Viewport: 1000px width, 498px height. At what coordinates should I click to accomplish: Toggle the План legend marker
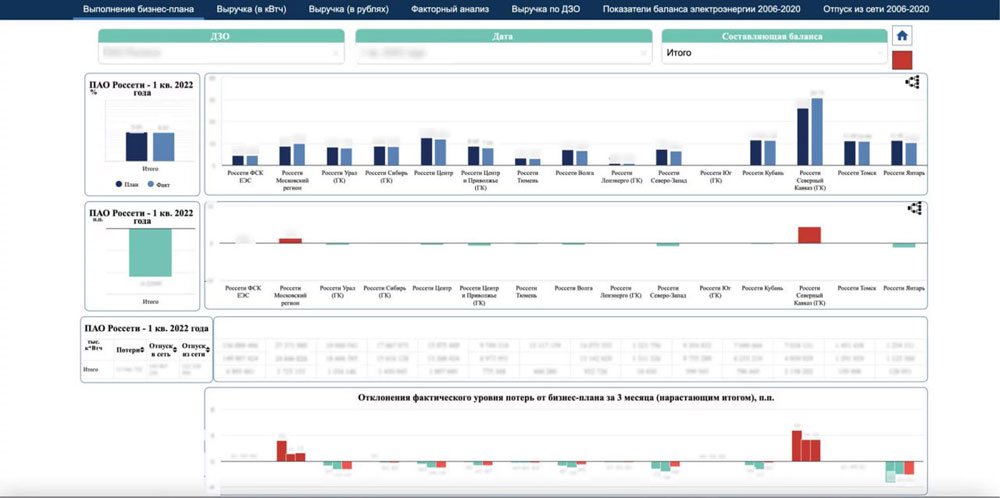click(121, 185)
